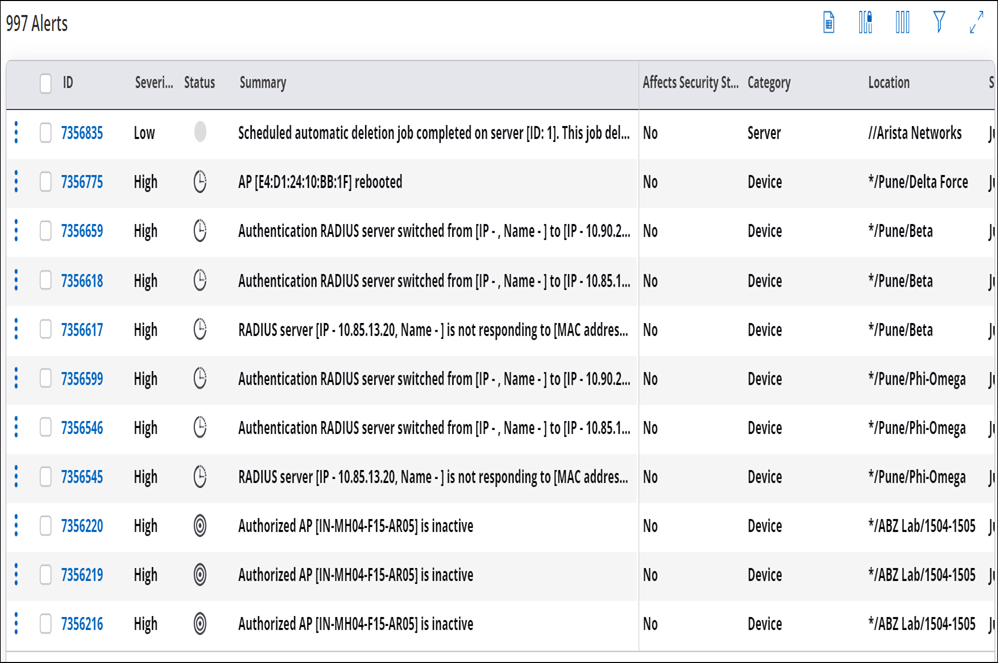Click the status clock icon for alert 7356775
Image resolution: width=999 pixels, height=663 pixels.
click(x=200, y=182)
